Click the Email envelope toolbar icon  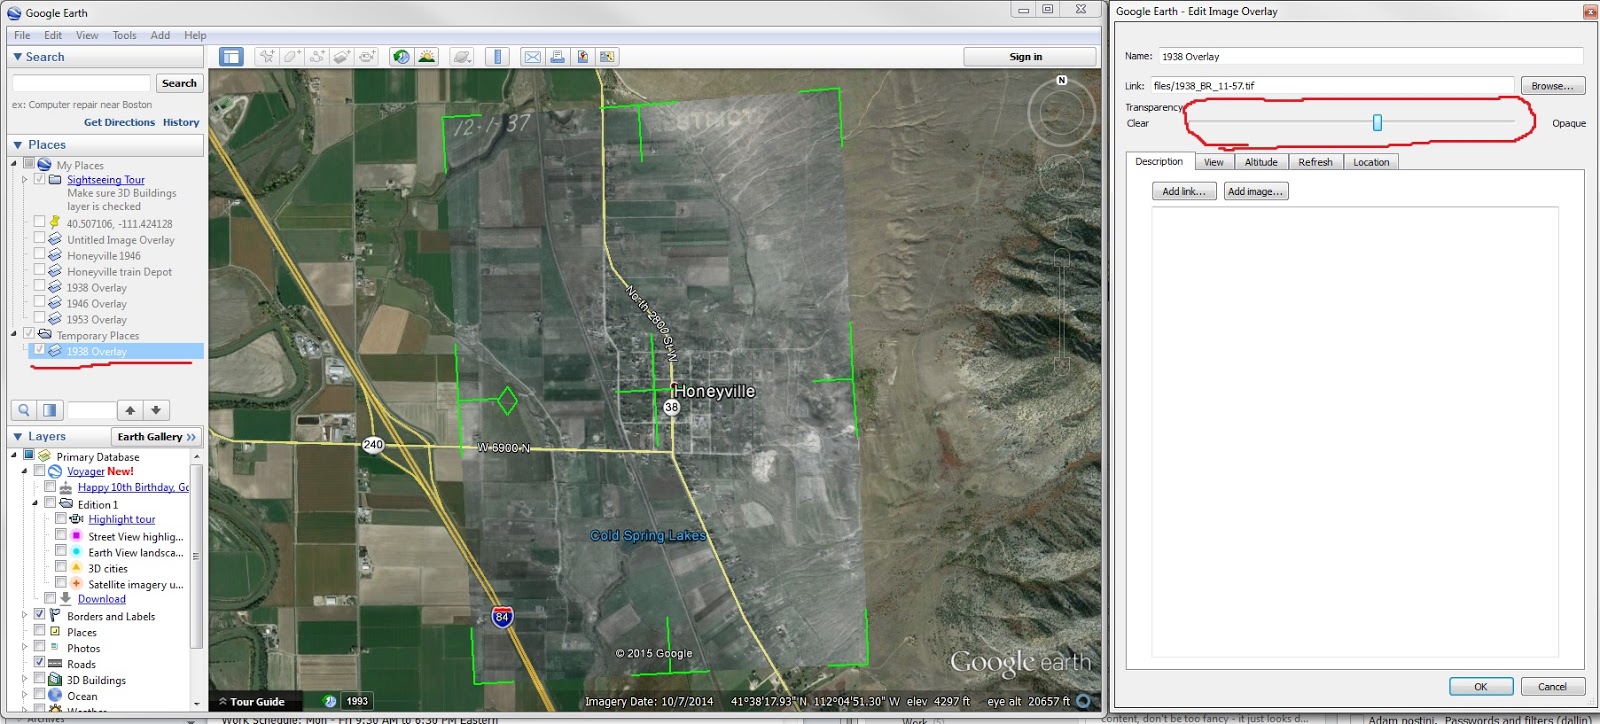[x=533, y=57]
